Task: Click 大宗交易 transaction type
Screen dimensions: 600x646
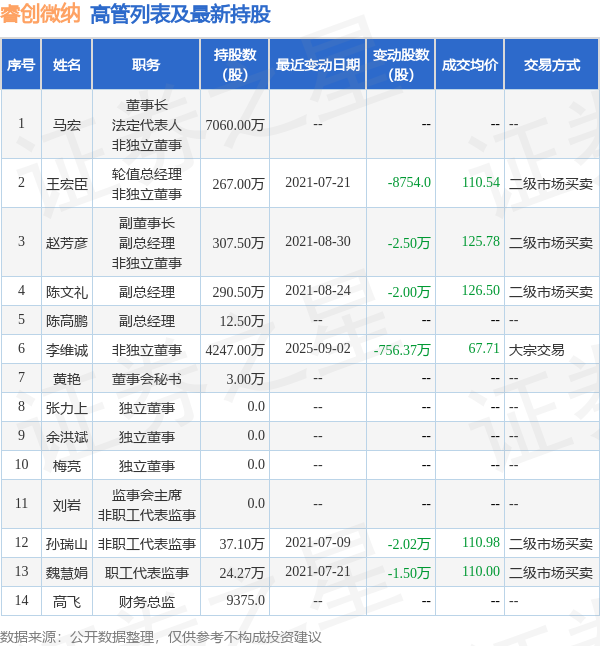Action: coord(536,350)
